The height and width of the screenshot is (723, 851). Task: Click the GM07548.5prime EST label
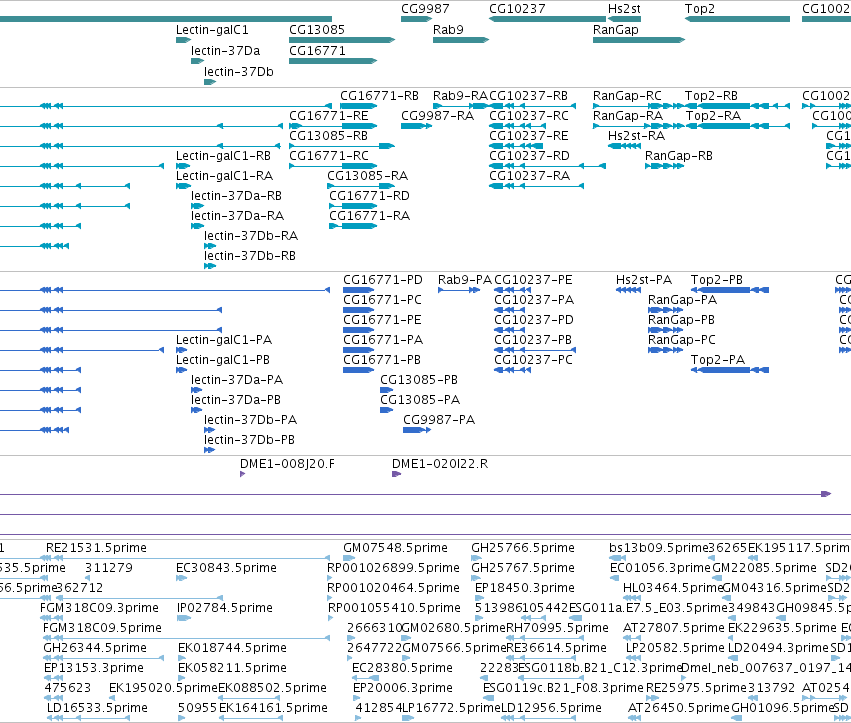[x=395, y=548]
